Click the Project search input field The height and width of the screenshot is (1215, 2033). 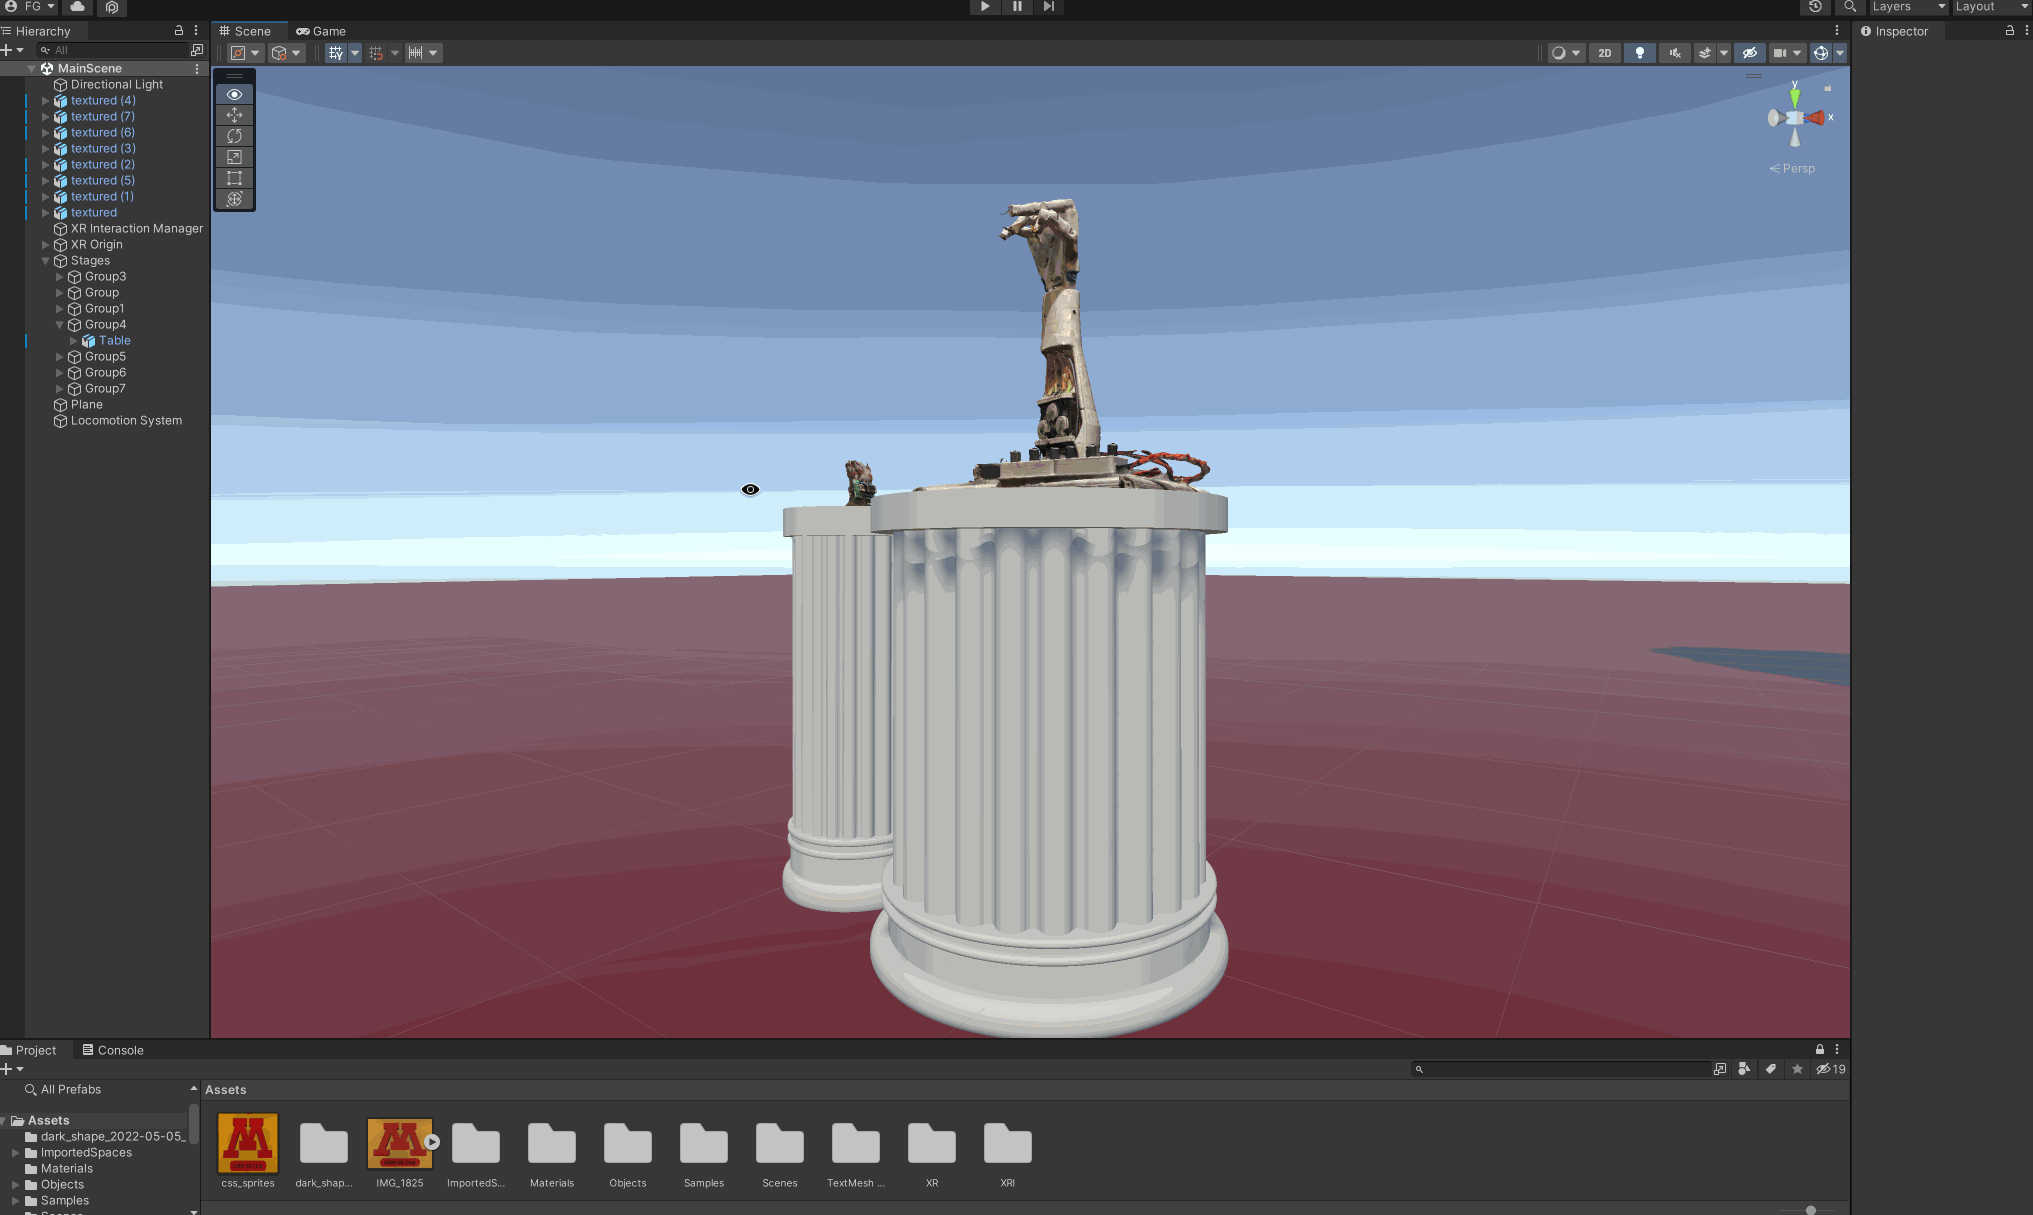pos(1565,1069)
